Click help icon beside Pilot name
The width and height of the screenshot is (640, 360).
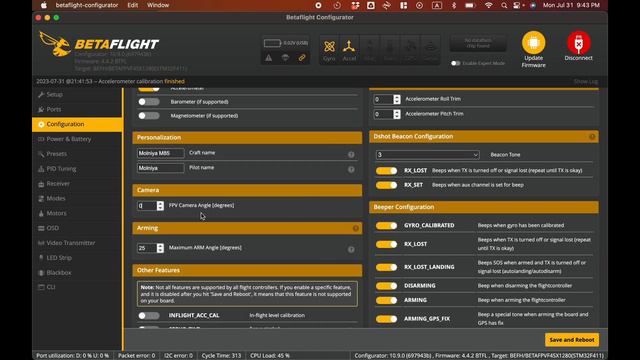pyautogui.click(x=351, y=169)
